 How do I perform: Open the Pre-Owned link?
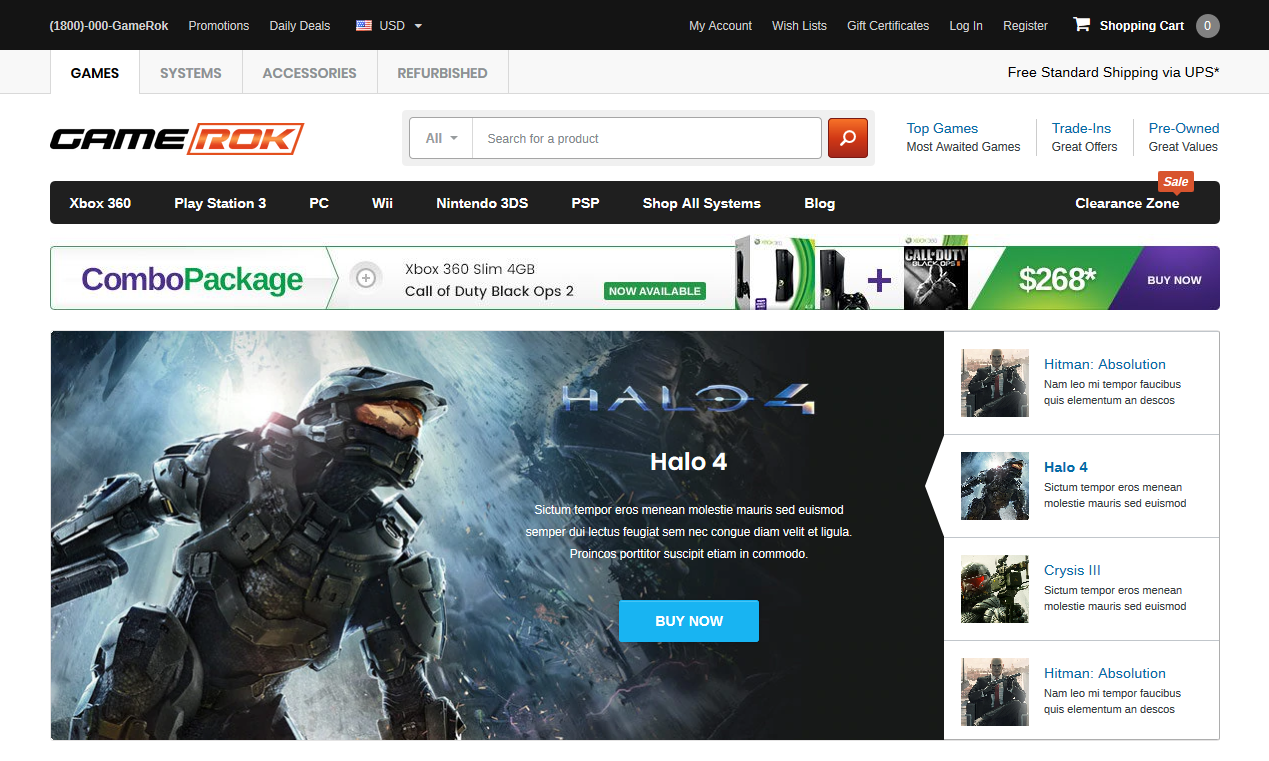(x=1184, y=128)
